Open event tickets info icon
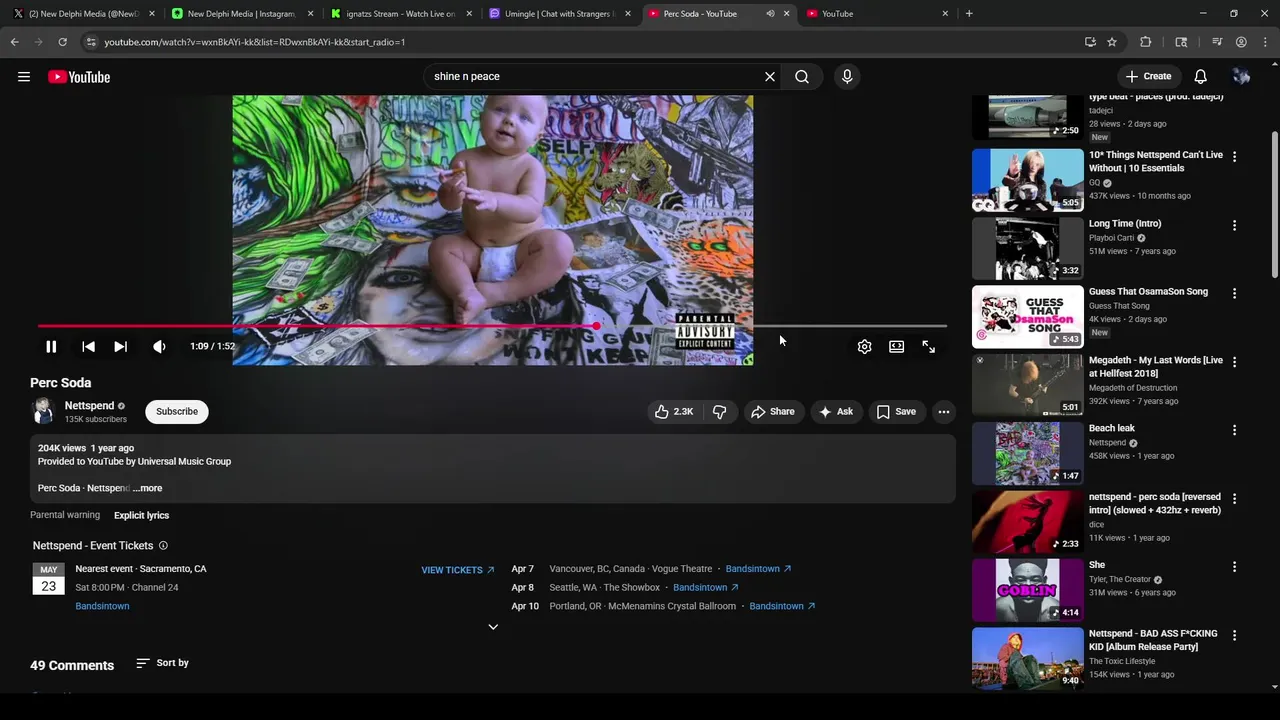 (x=163, y=546)
